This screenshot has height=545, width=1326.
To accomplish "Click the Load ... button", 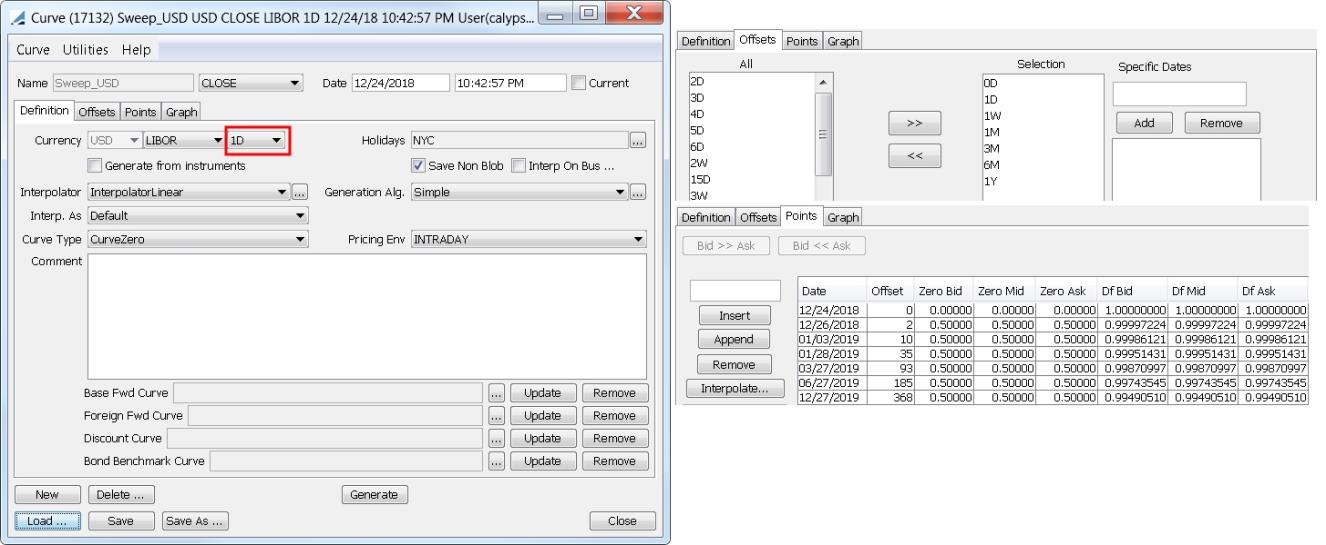I will click(47, 520).
